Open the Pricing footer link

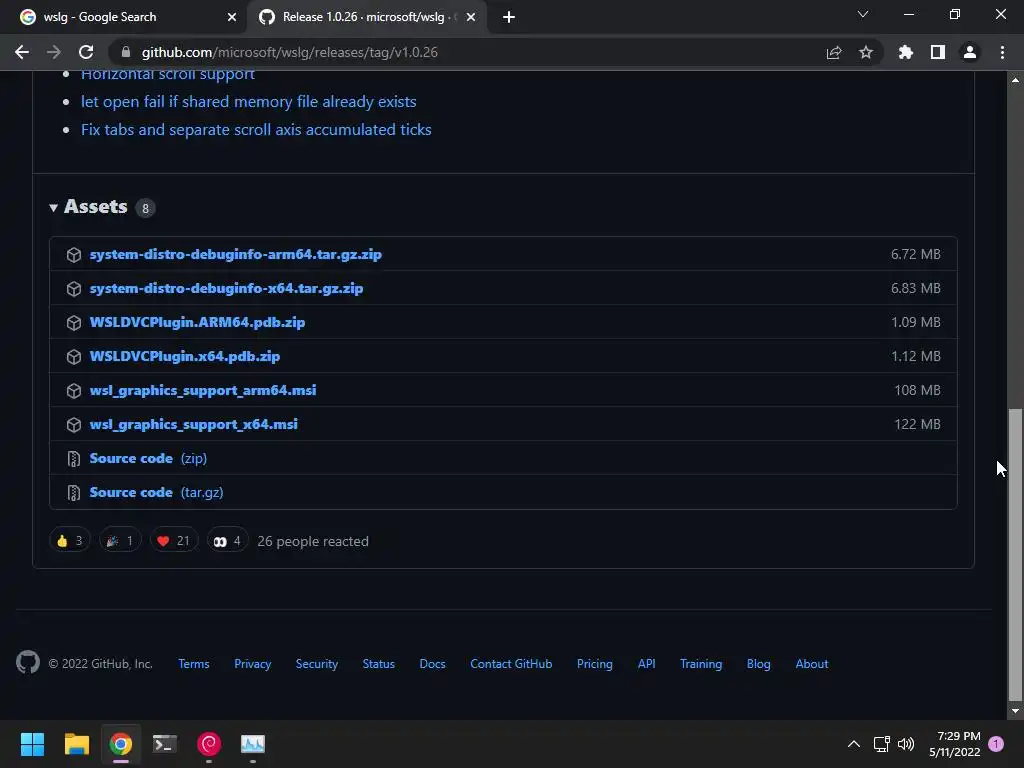[x=595, y=664]
